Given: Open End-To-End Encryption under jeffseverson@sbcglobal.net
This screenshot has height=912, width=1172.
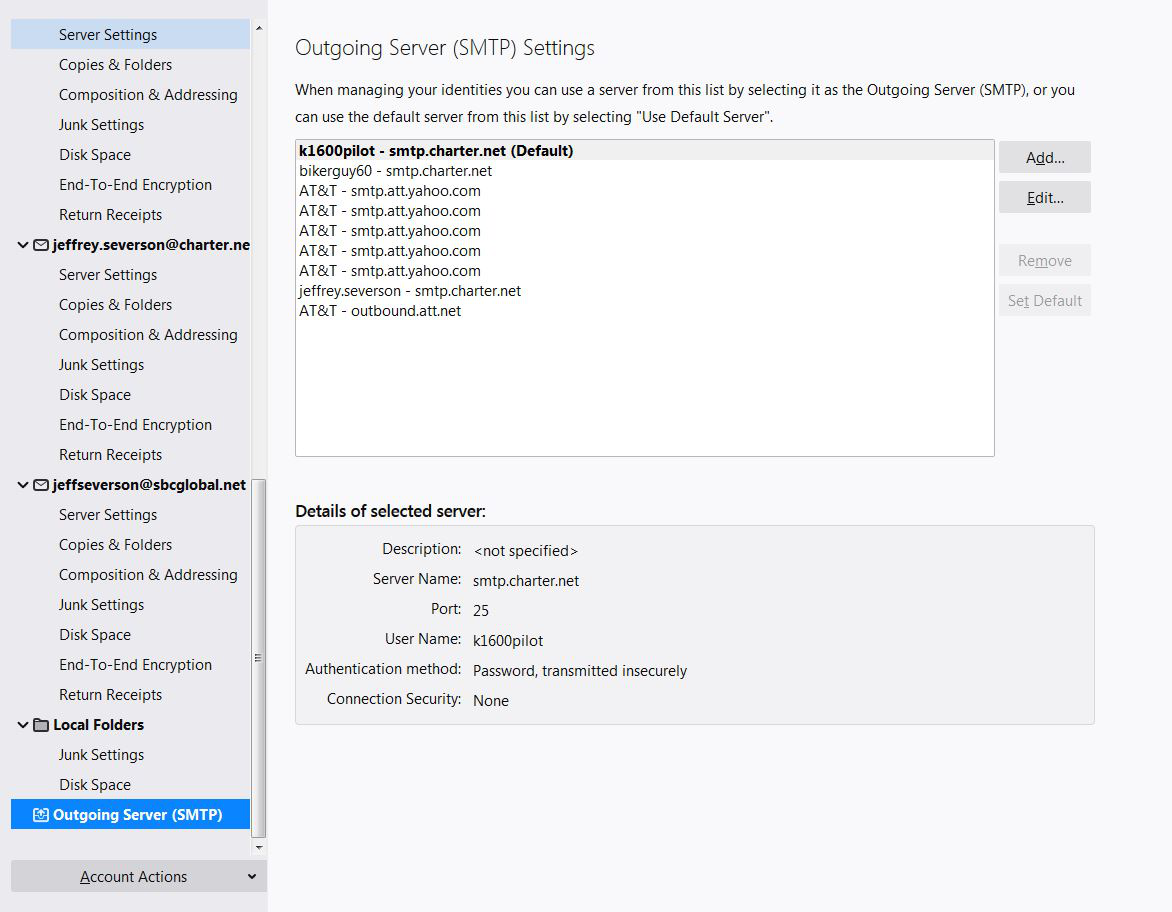Looking at the screenshot, I should pos(135,665).
